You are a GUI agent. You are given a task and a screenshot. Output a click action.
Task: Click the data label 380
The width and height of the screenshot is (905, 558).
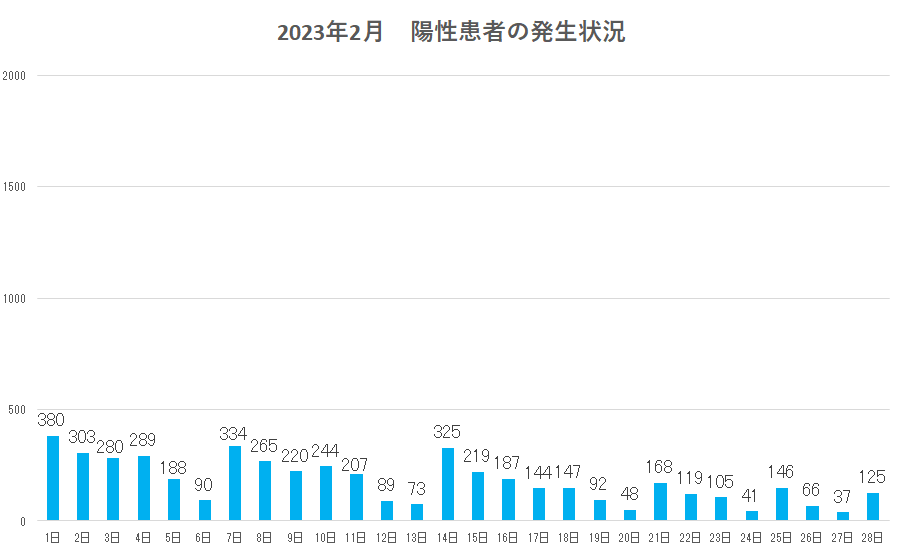tap(51, 420)
